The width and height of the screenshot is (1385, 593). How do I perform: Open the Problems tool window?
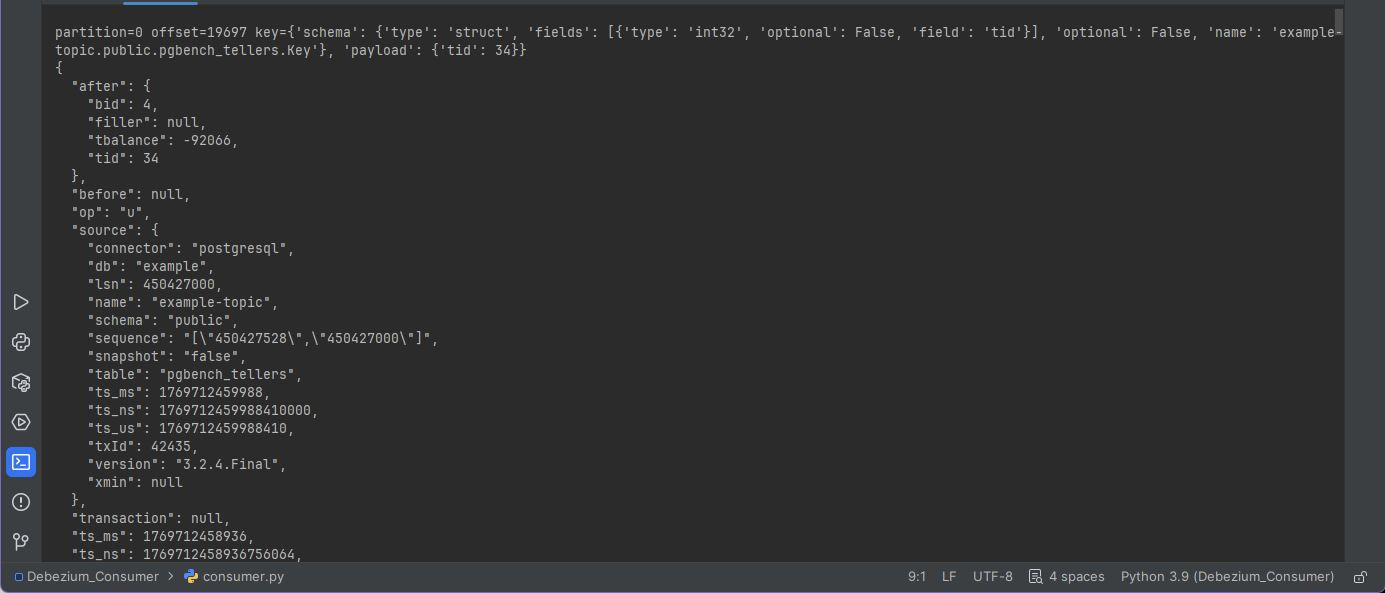pos(20,502)
